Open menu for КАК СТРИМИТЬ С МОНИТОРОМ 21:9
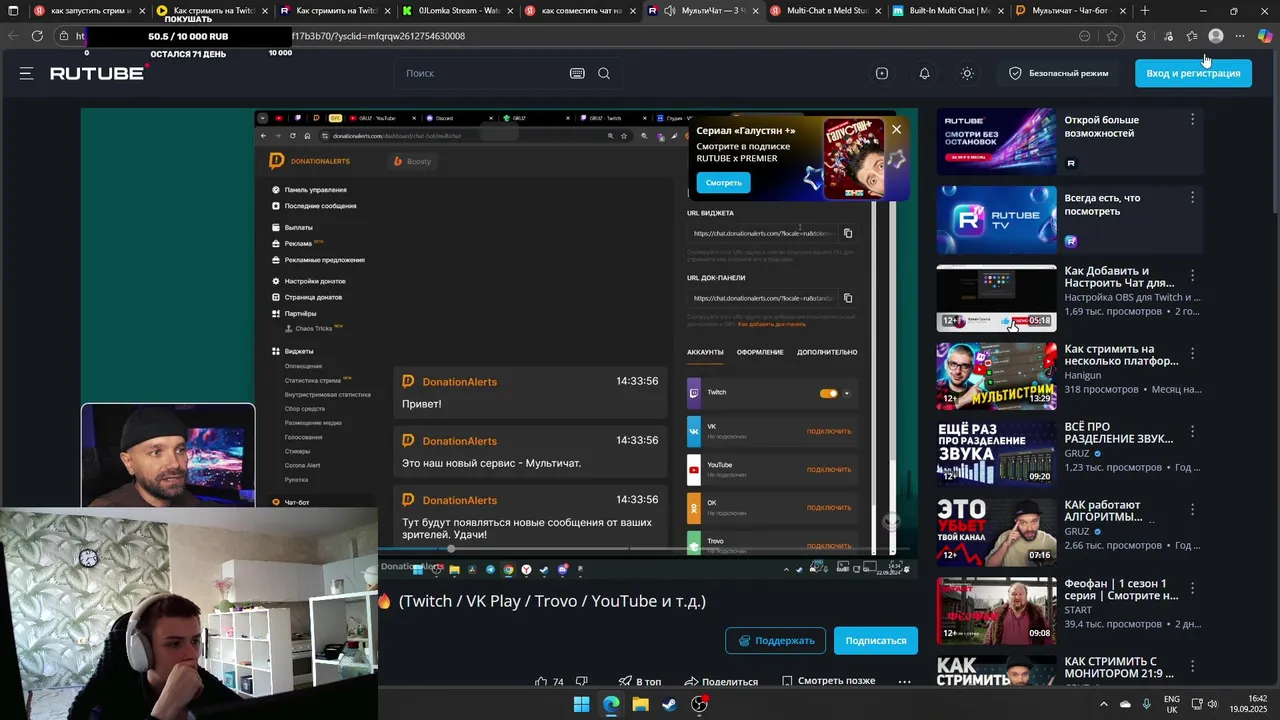1280x720 pixels. [x=1192, y=666]
